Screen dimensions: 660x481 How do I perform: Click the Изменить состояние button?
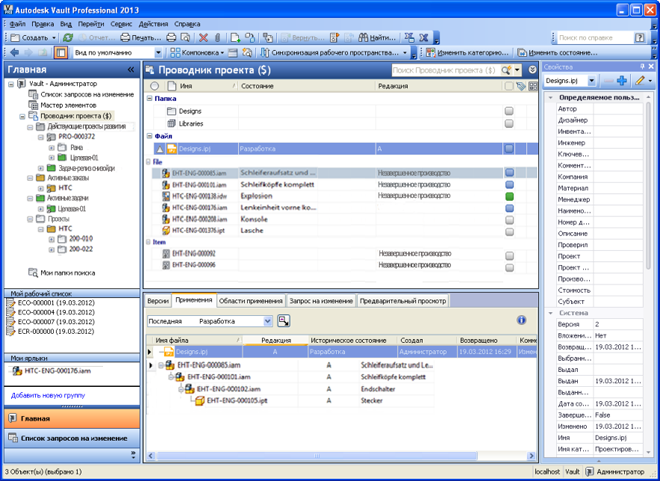pos(557,53)
